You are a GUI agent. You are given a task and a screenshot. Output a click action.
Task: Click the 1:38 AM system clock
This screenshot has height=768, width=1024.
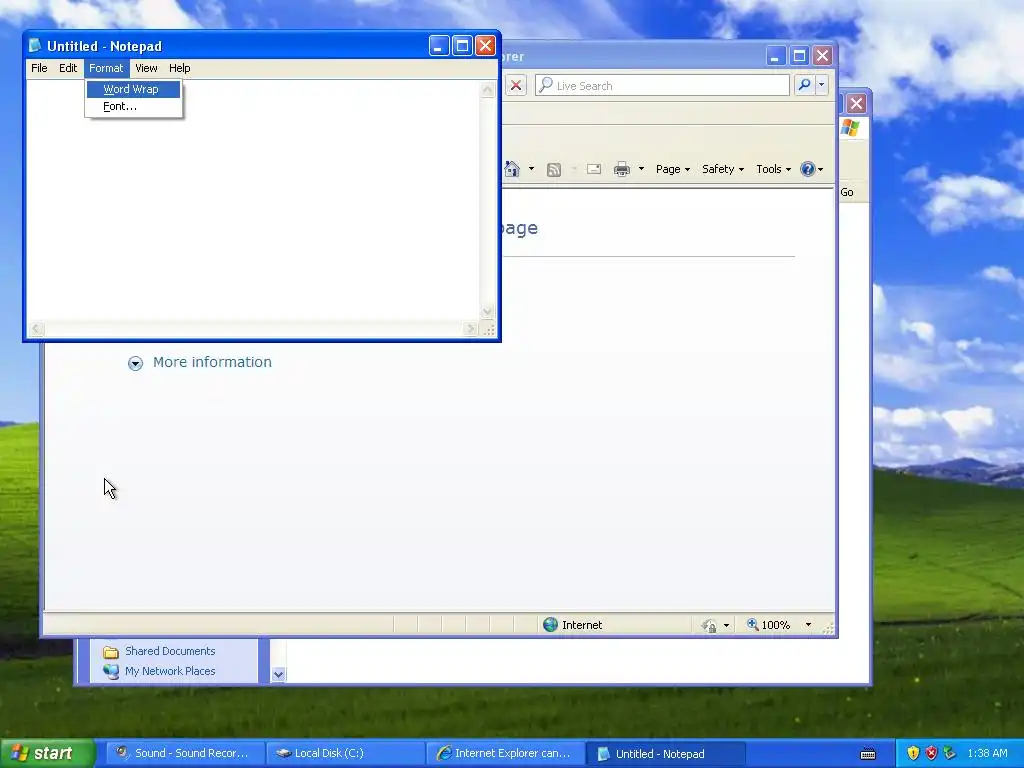[987, 754]
